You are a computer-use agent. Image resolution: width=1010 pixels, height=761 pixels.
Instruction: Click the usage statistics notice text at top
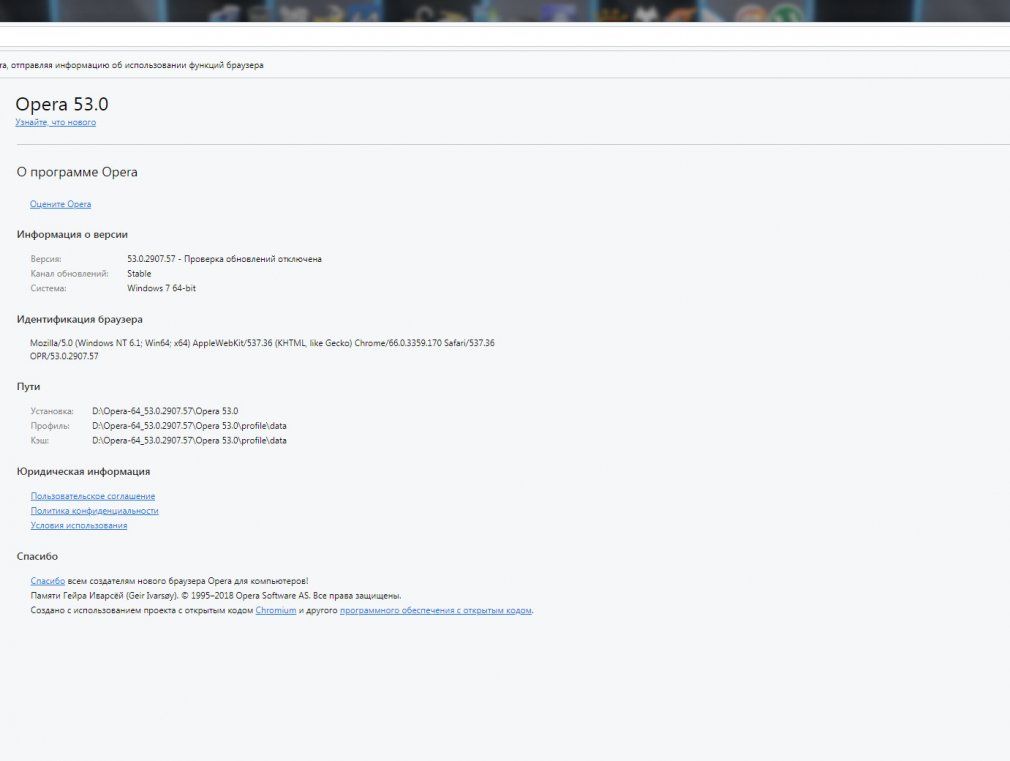point(131,65)
